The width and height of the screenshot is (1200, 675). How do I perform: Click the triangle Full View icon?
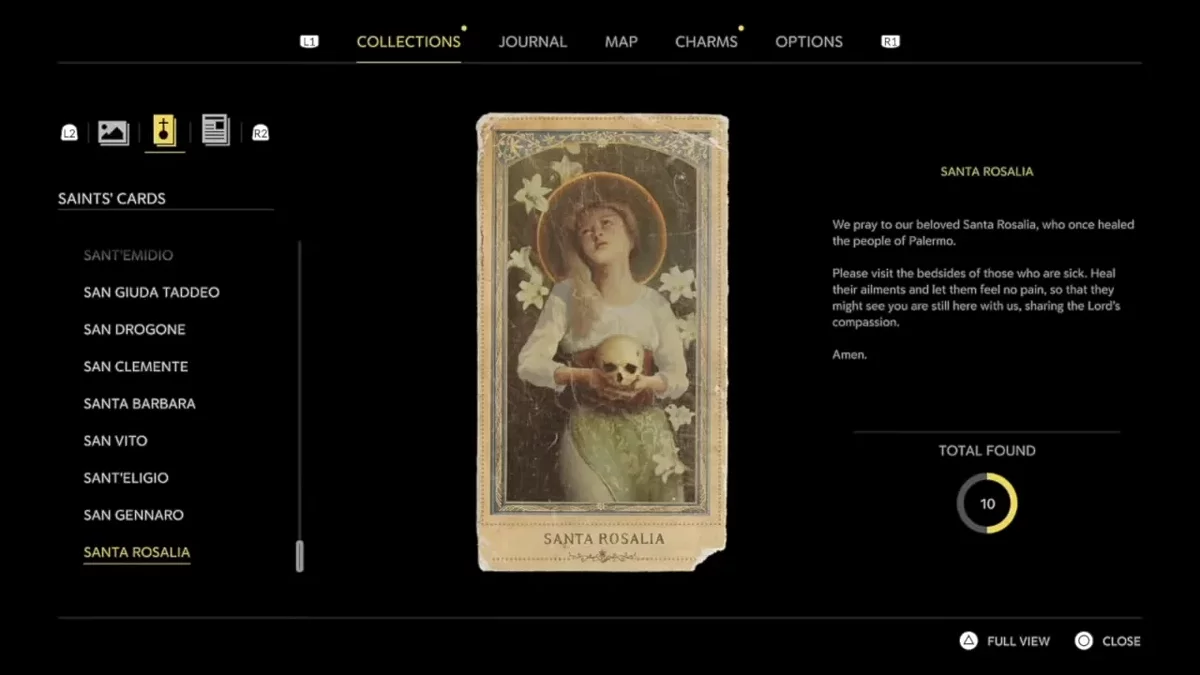(x=968, y=641)
